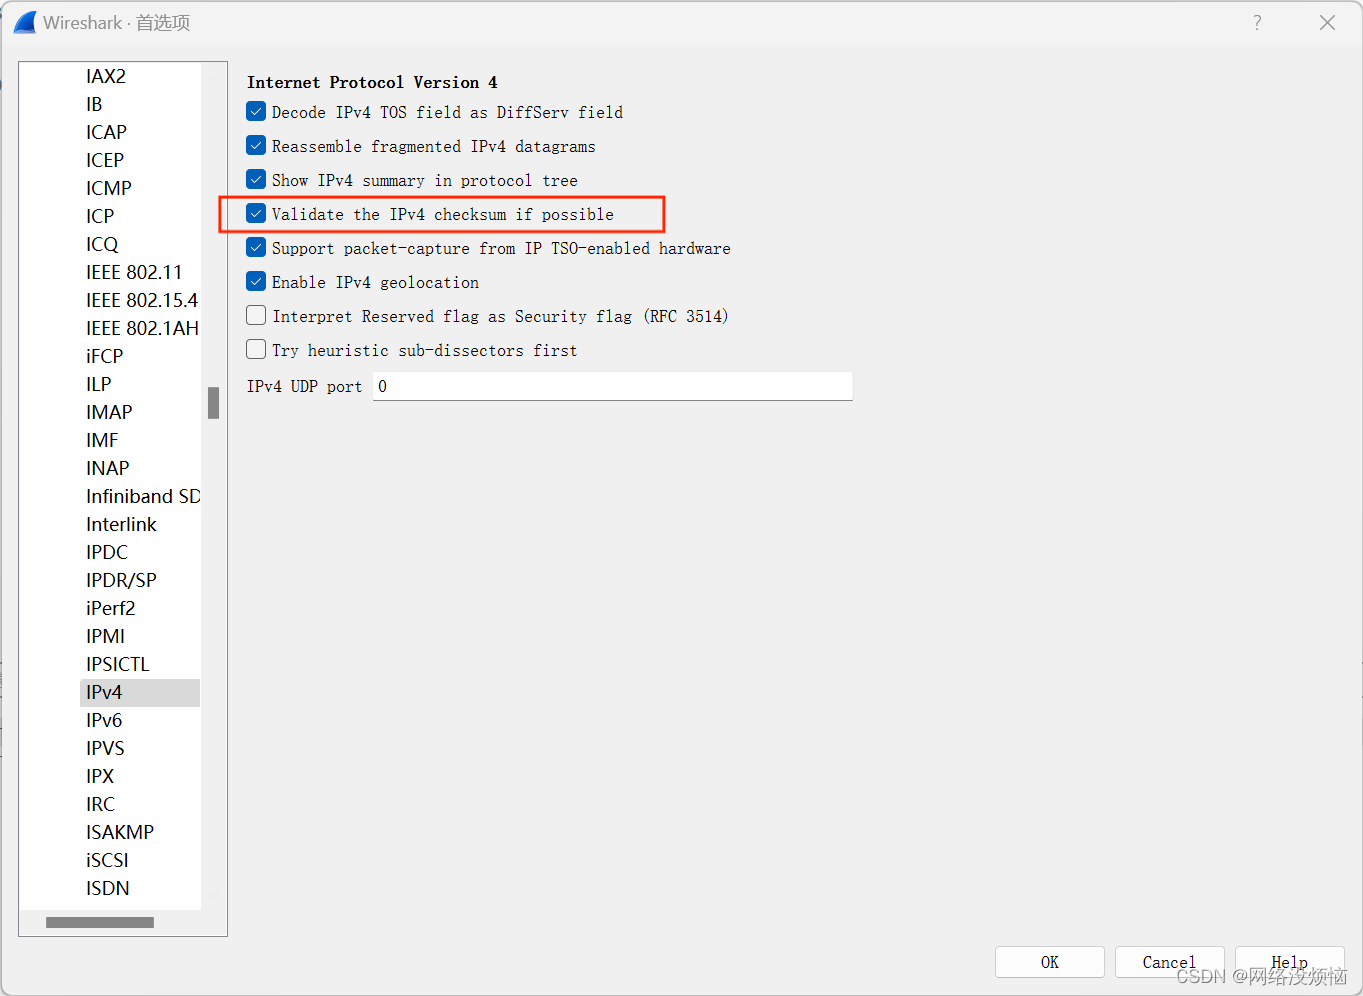
Task: Toggle Support packet-capture from IP TSO-enabled hardware
Action: tap(256, 248)
